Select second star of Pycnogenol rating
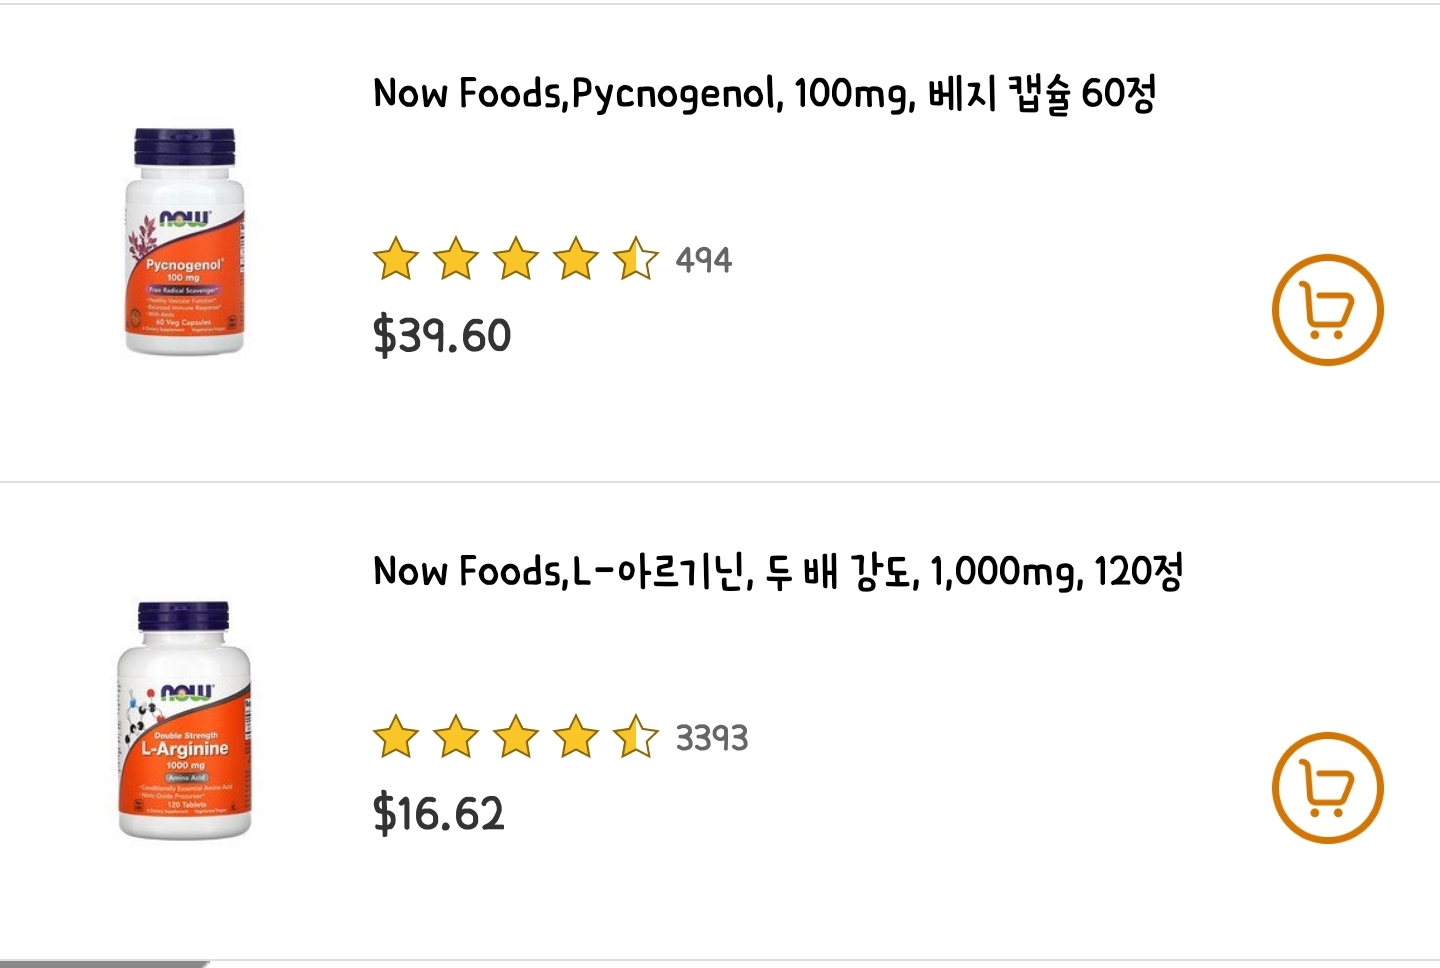Screen dimensions: 1440x968 (456, 259)
